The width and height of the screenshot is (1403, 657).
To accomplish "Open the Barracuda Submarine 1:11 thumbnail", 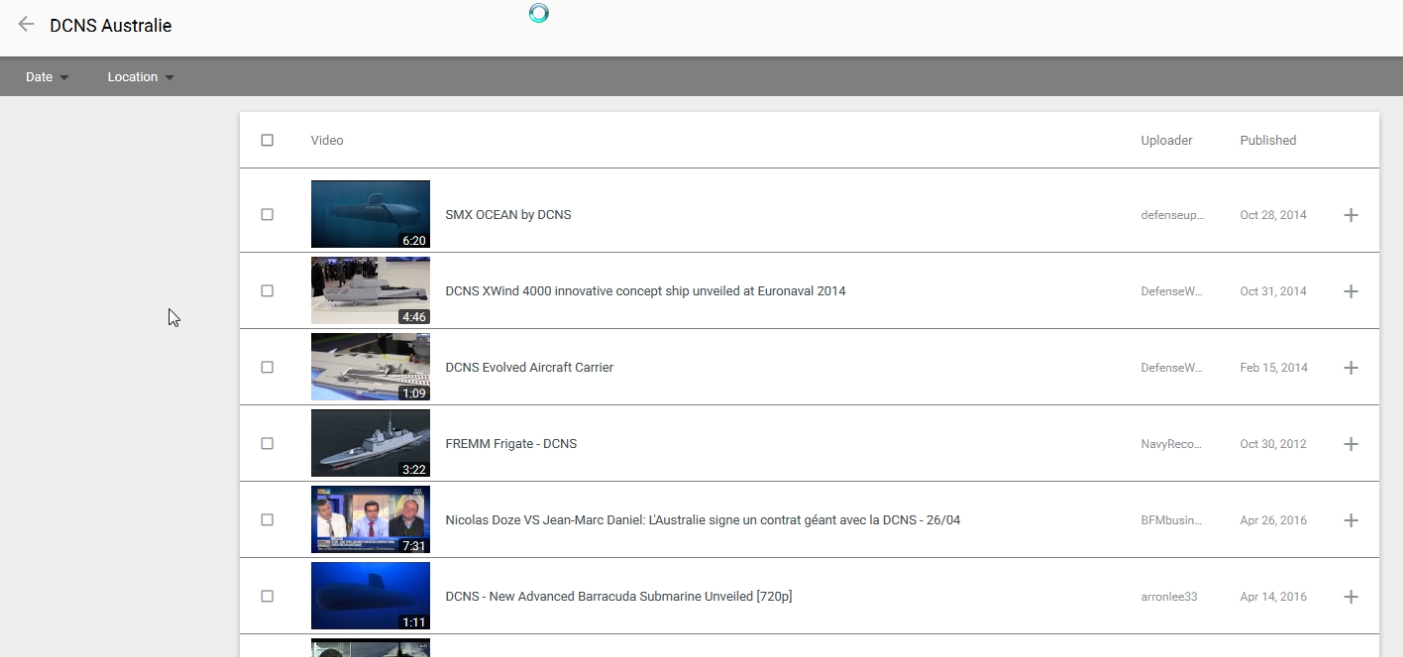I will pyautogui.click(x=370, y=596).
